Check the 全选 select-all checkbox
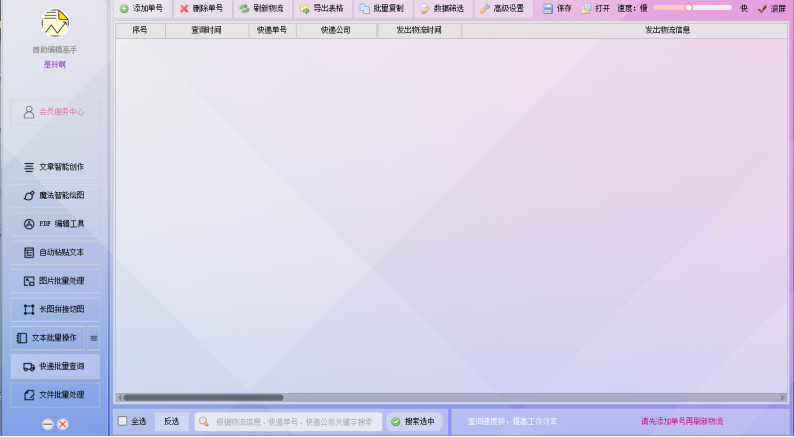This screenshot has height=437, width=794. click(123, 421)
